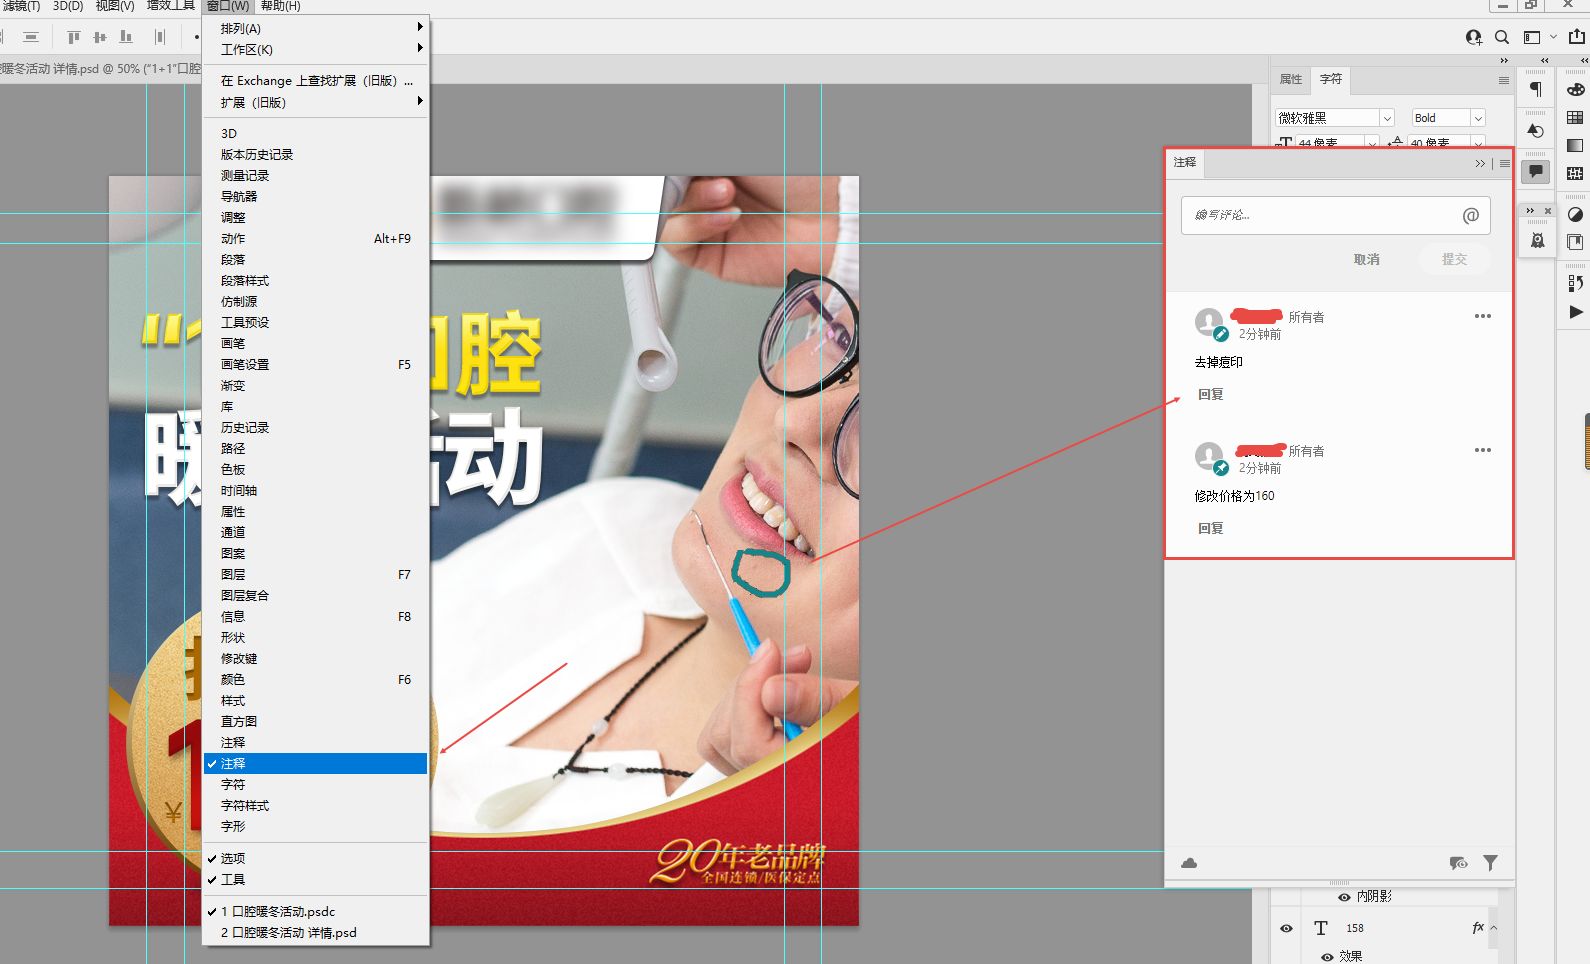1590x964 pixels.
Task: Select 历史记录 in Window menu
Action: click(x=316, y=427)
